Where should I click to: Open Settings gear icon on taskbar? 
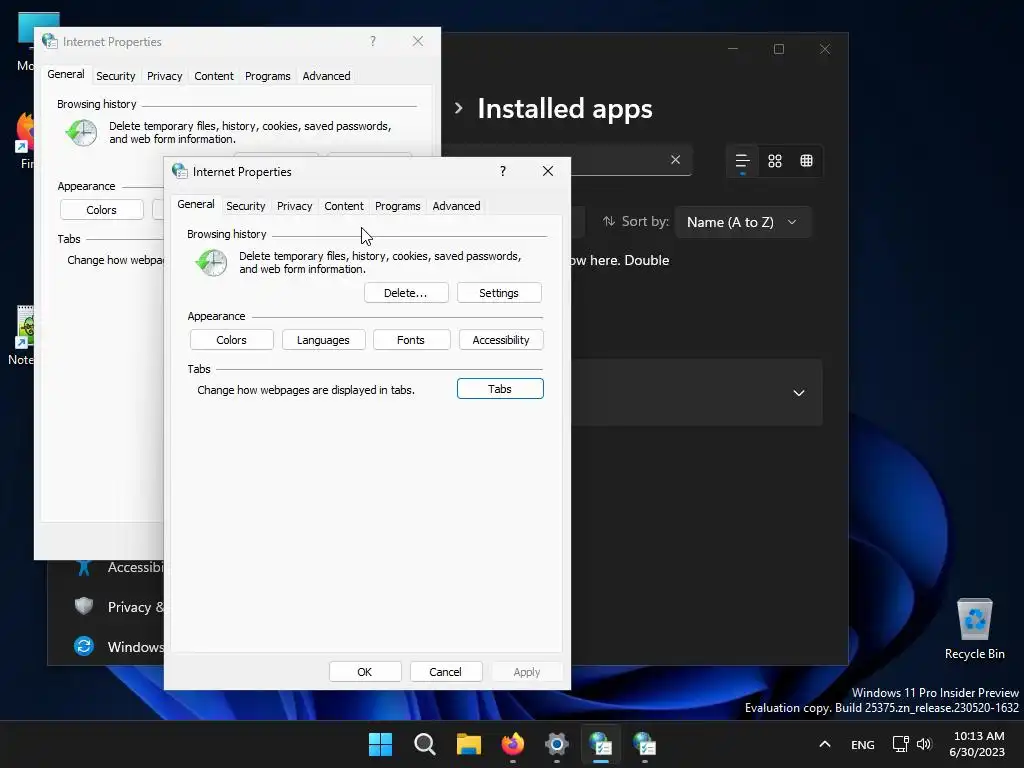(556, 744)
